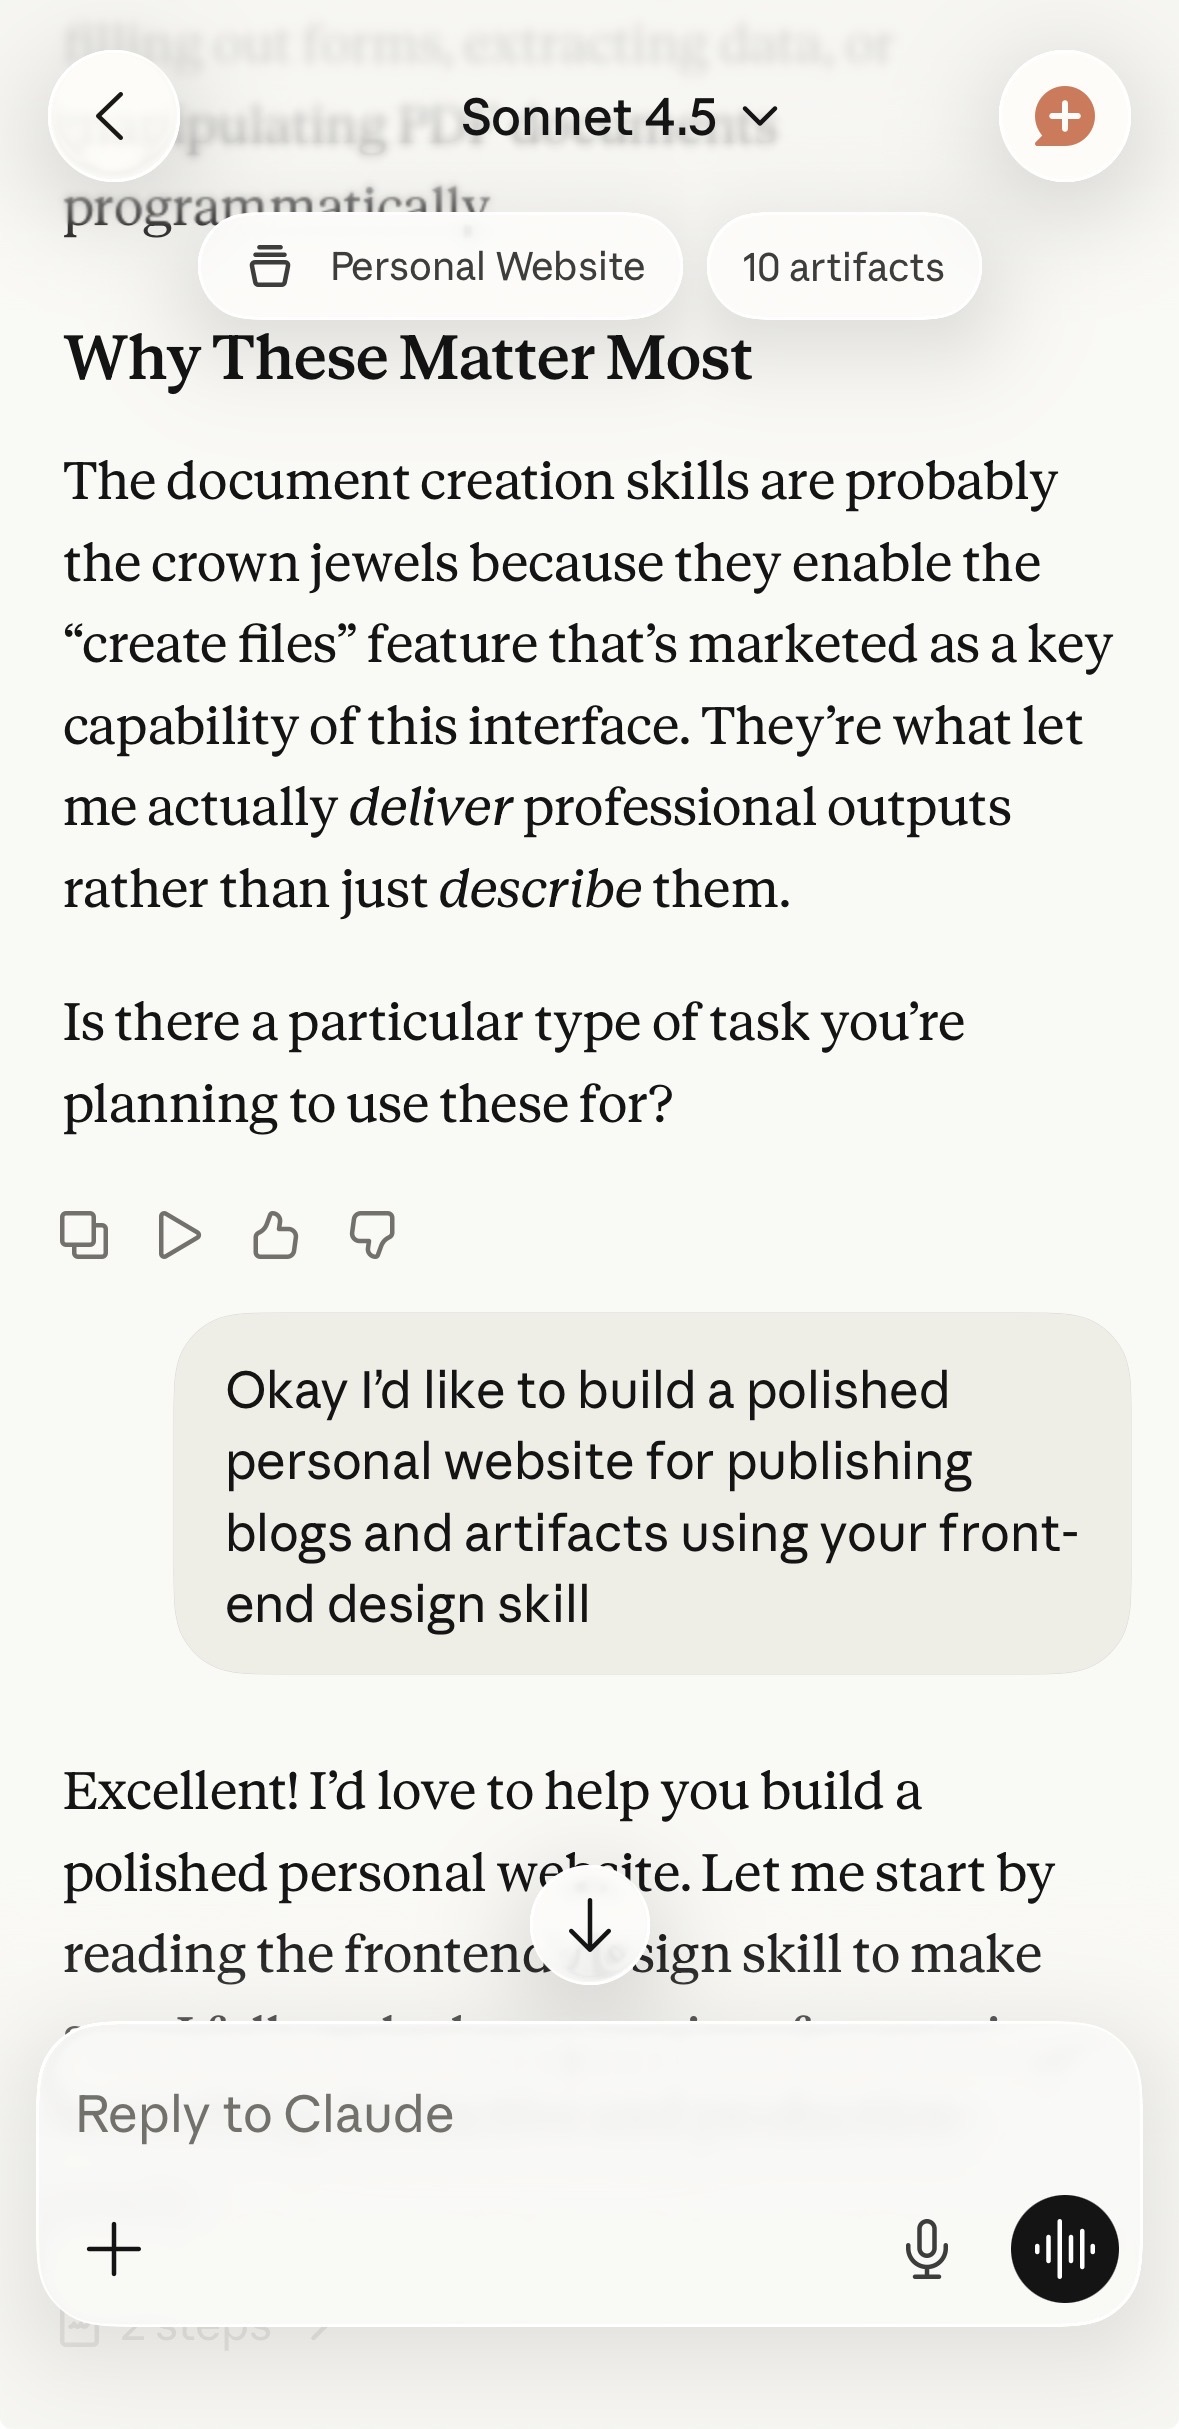Start a new chat with the orange plus icon
This screenshot has height=2429, width=1179.
click(x=1064, y=116)
